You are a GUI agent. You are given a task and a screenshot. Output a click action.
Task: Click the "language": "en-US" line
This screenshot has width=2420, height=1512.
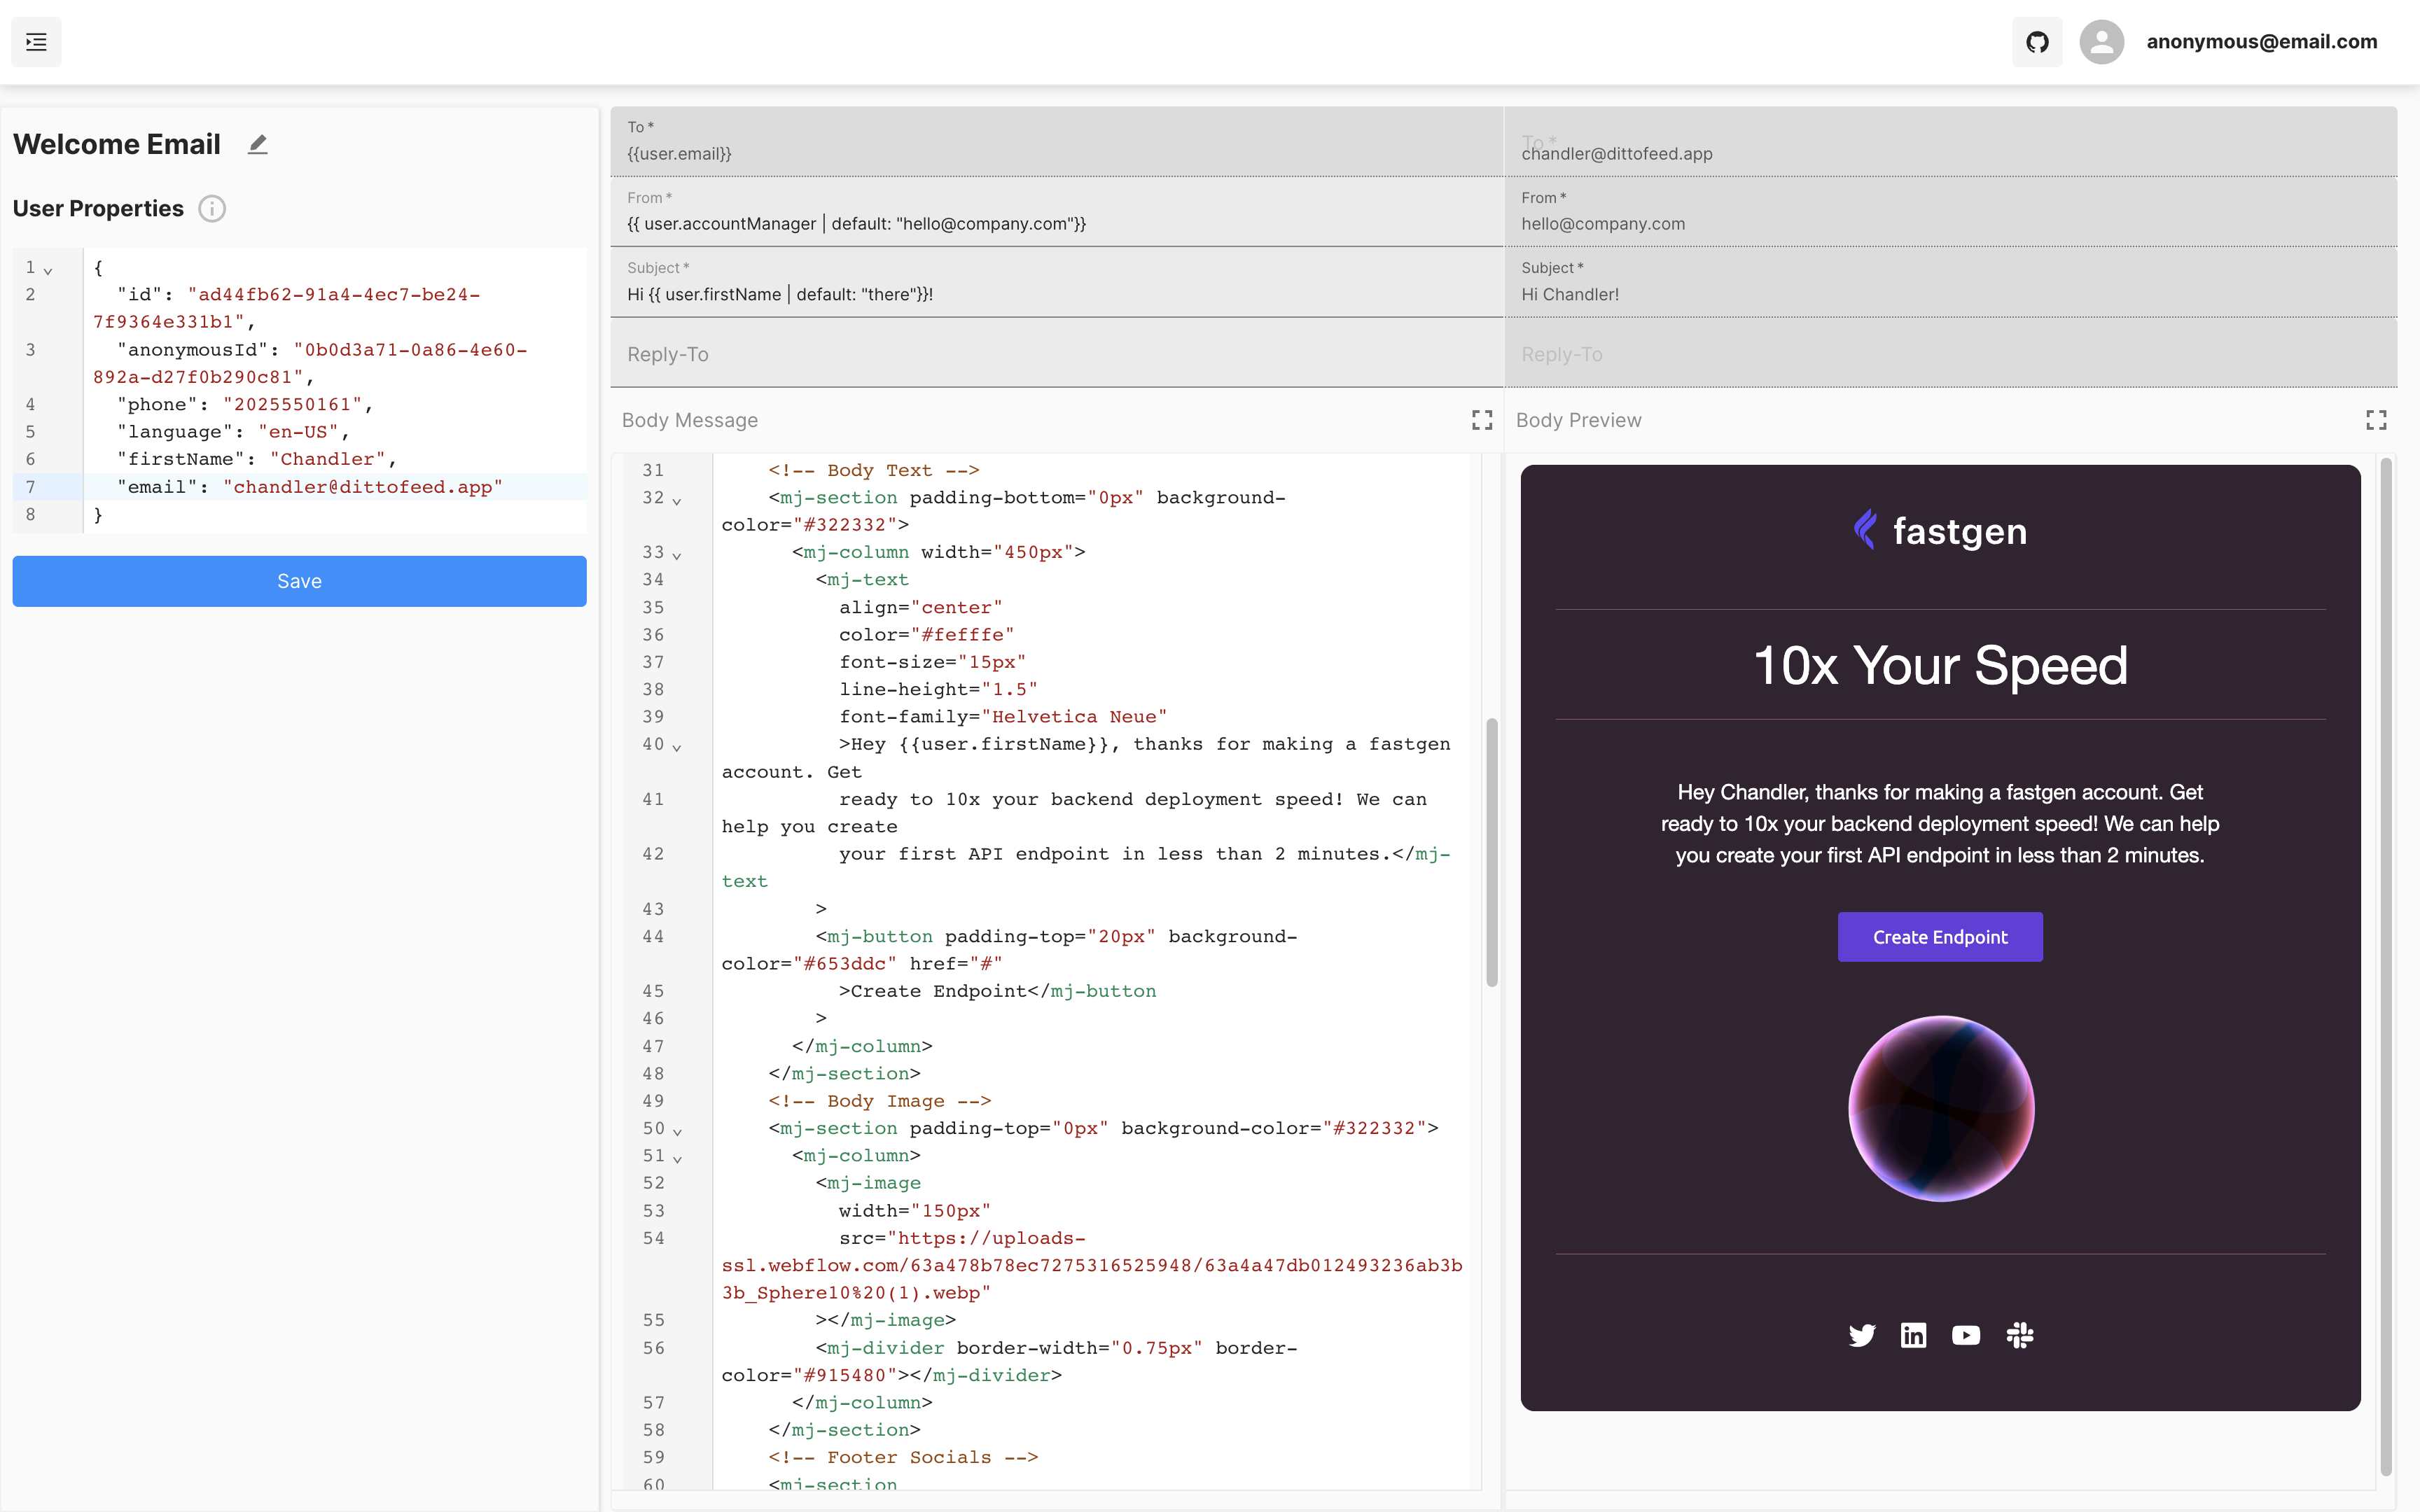pos(233,432)
